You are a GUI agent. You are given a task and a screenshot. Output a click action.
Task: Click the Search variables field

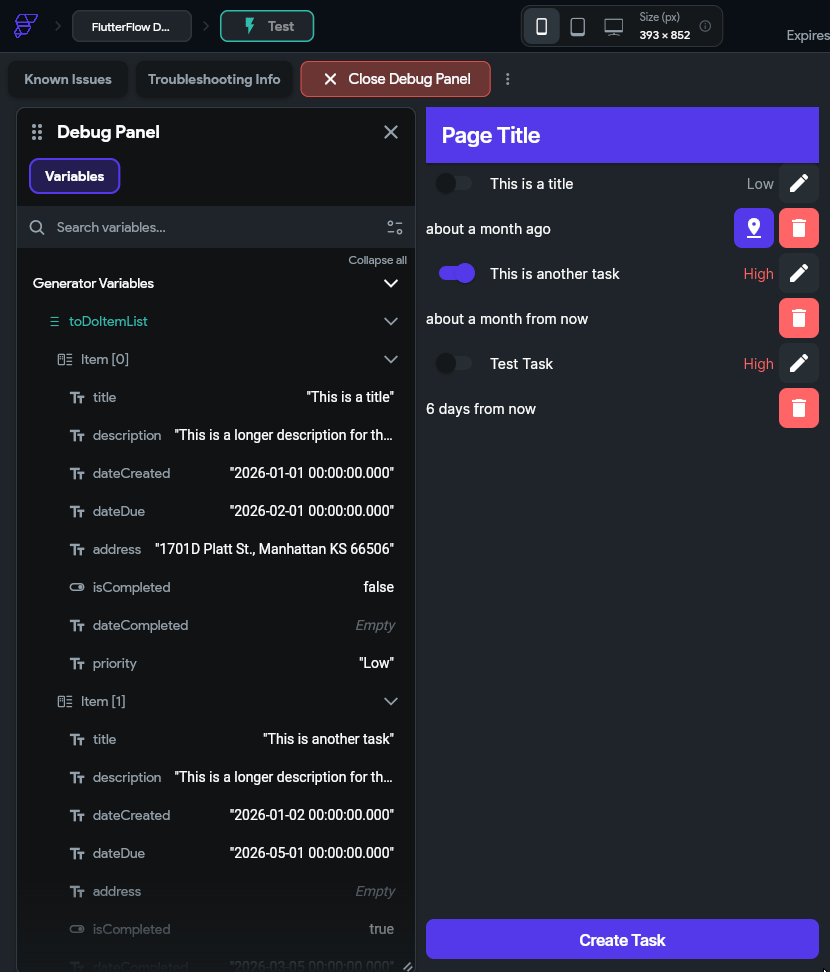(x=216, y=228)
